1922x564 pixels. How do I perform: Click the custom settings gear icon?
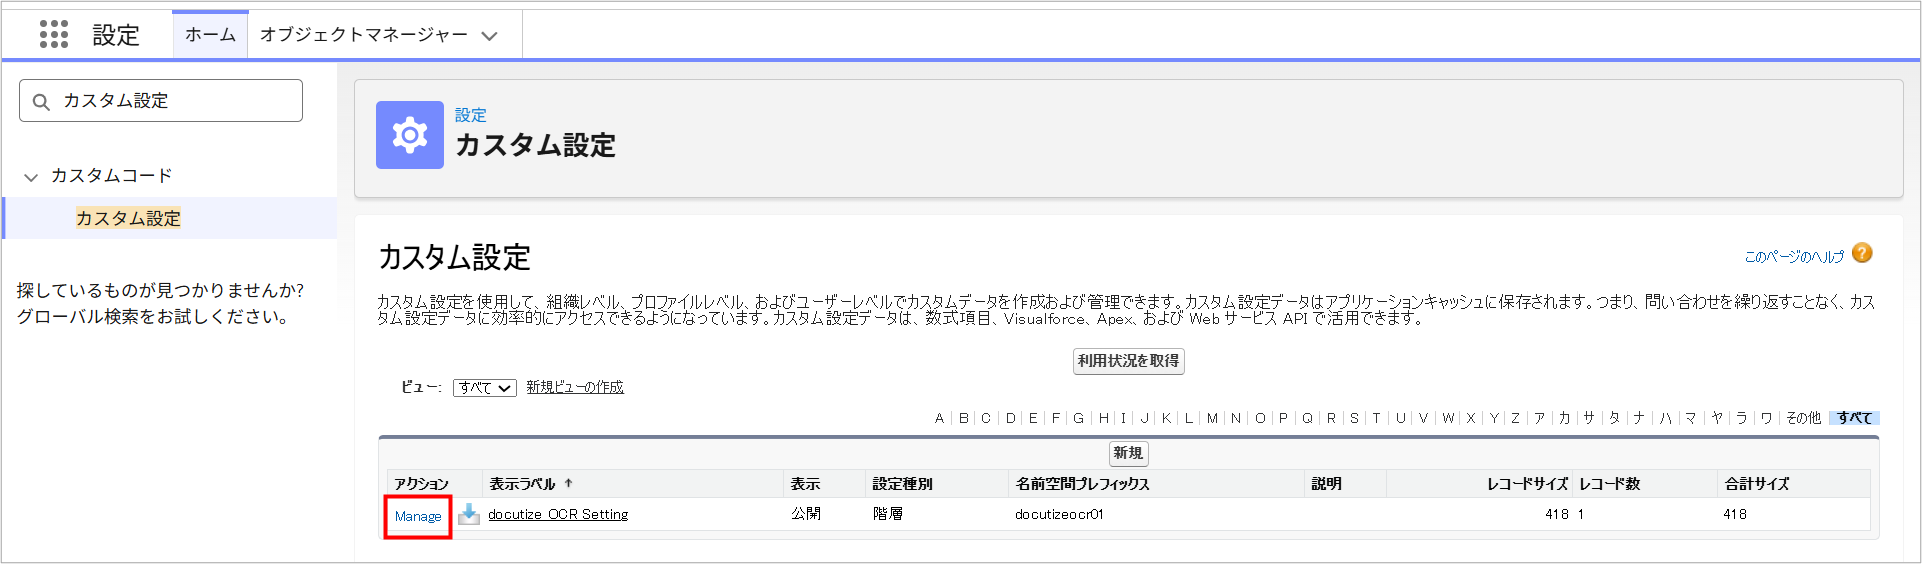(410, 135)
